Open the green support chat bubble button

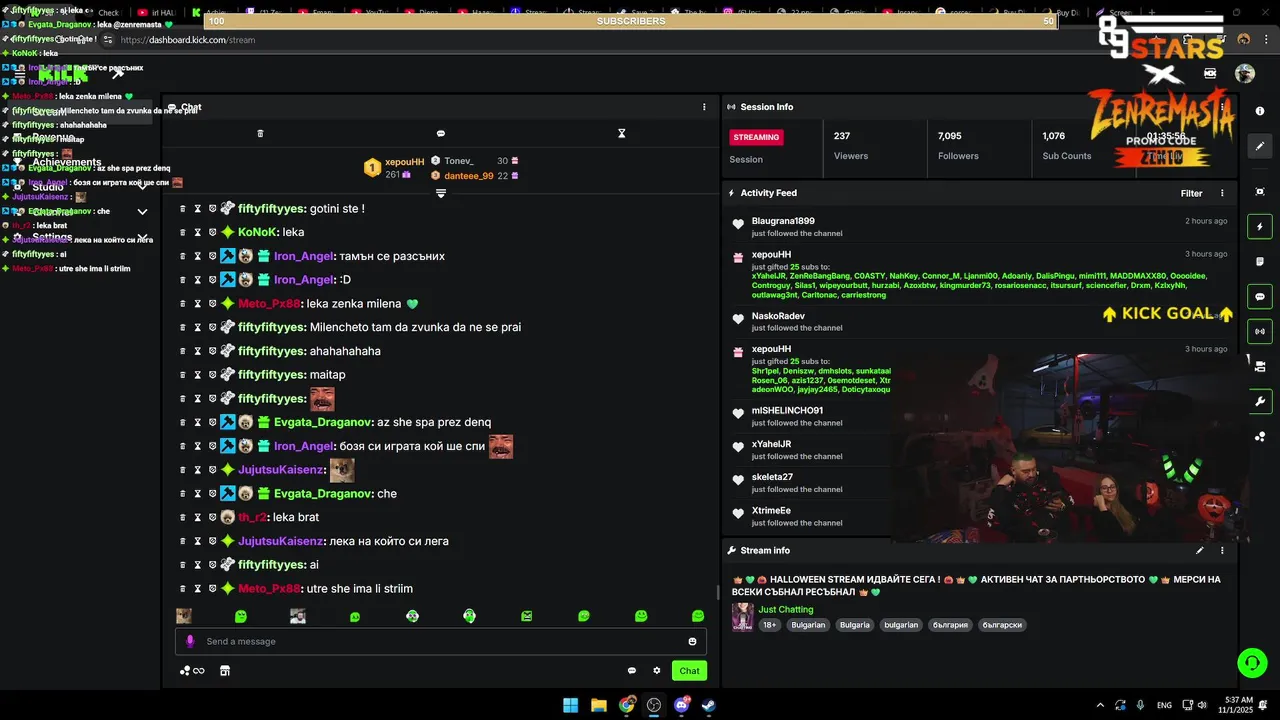(1251, 662)
